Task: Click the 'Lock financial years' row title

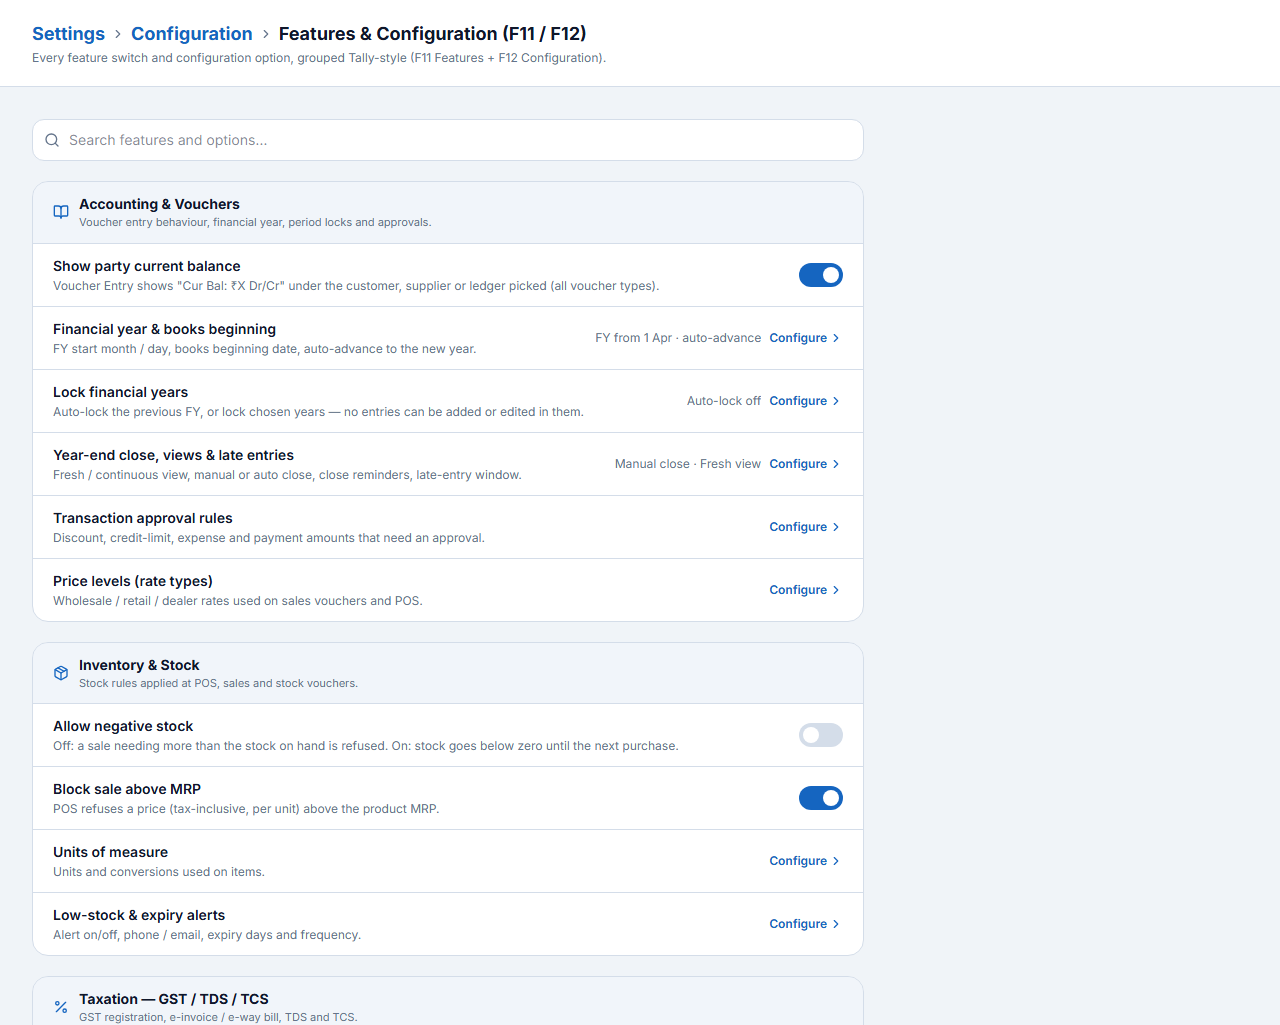Action: 120,392
